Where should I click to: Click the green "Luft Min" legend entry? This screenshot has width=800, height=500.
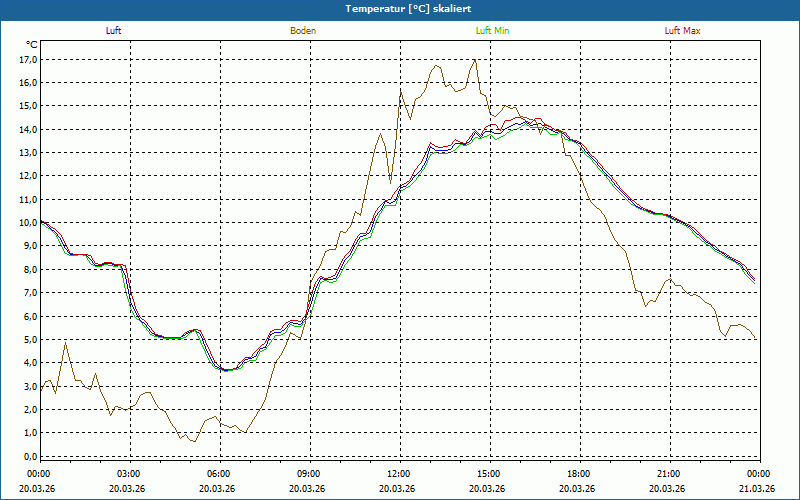[x=492, y=31]
